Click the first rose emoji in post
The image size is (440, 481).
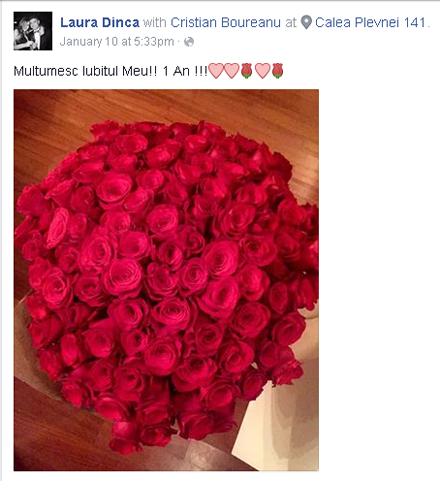(246, 71)
